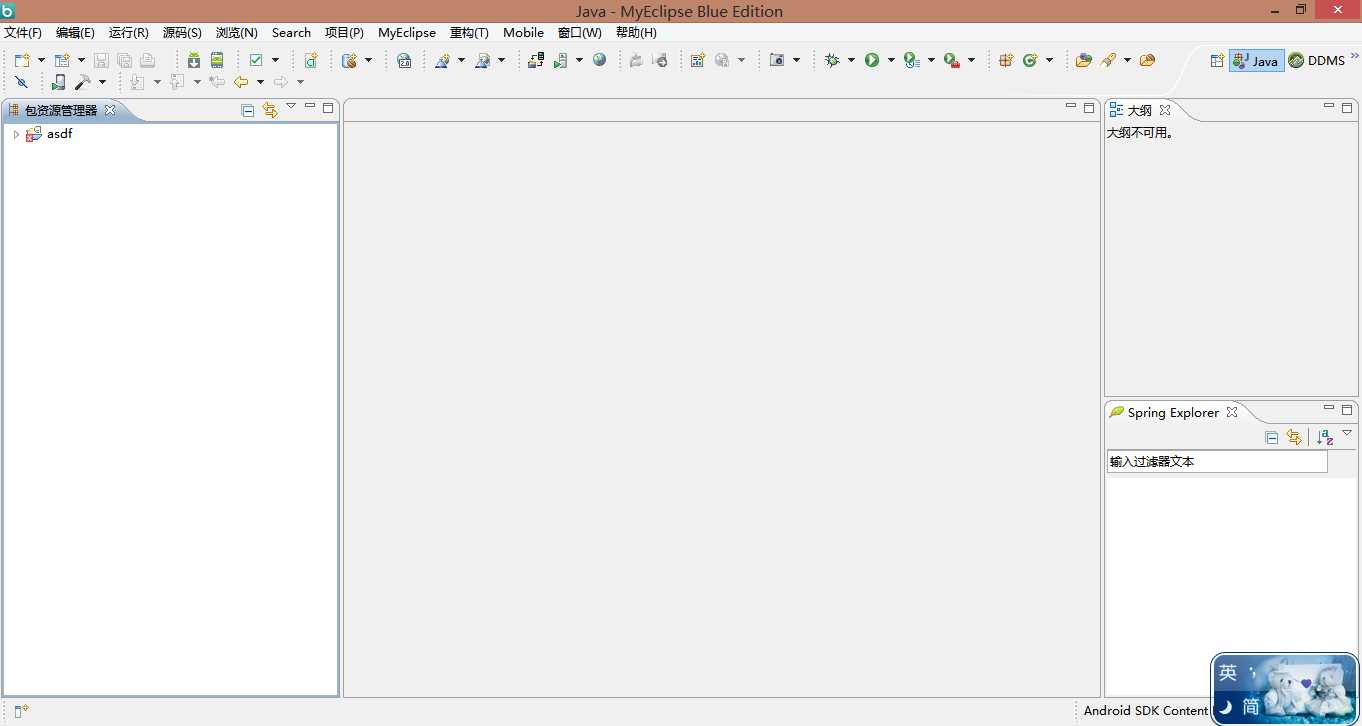This screenshot has height=726, width=1362.
Task: Click the run-on-server icon beside deploy
Action: pyautogui.click(x=560, y=60)
